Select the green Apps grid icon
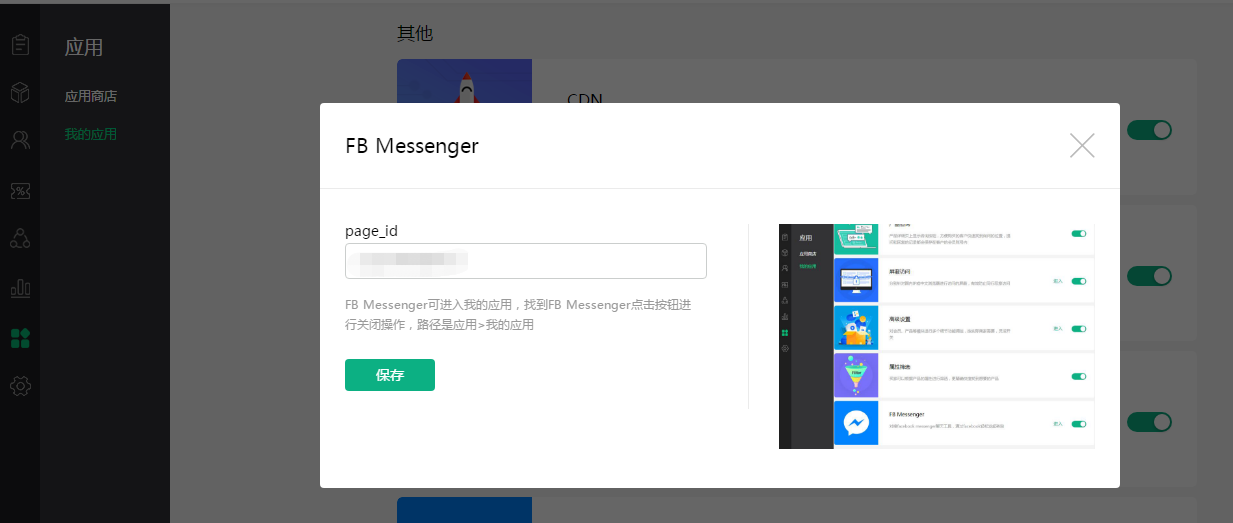Viewport: 1233px width, 523px height. pyautogui.click(x=20, y=338)
